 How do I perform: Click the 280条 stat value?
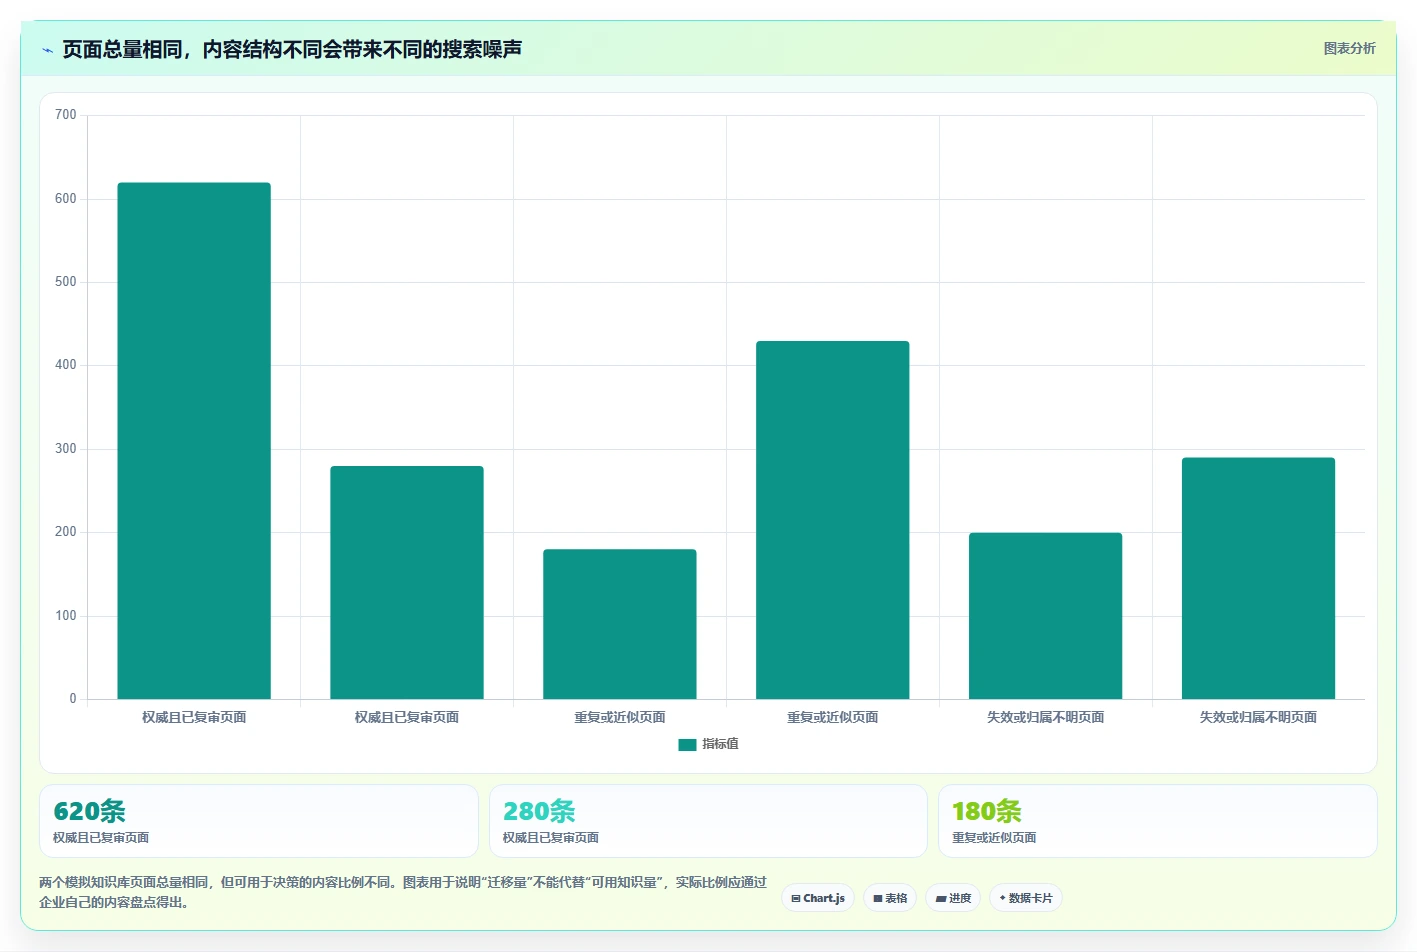click(539, 811)
